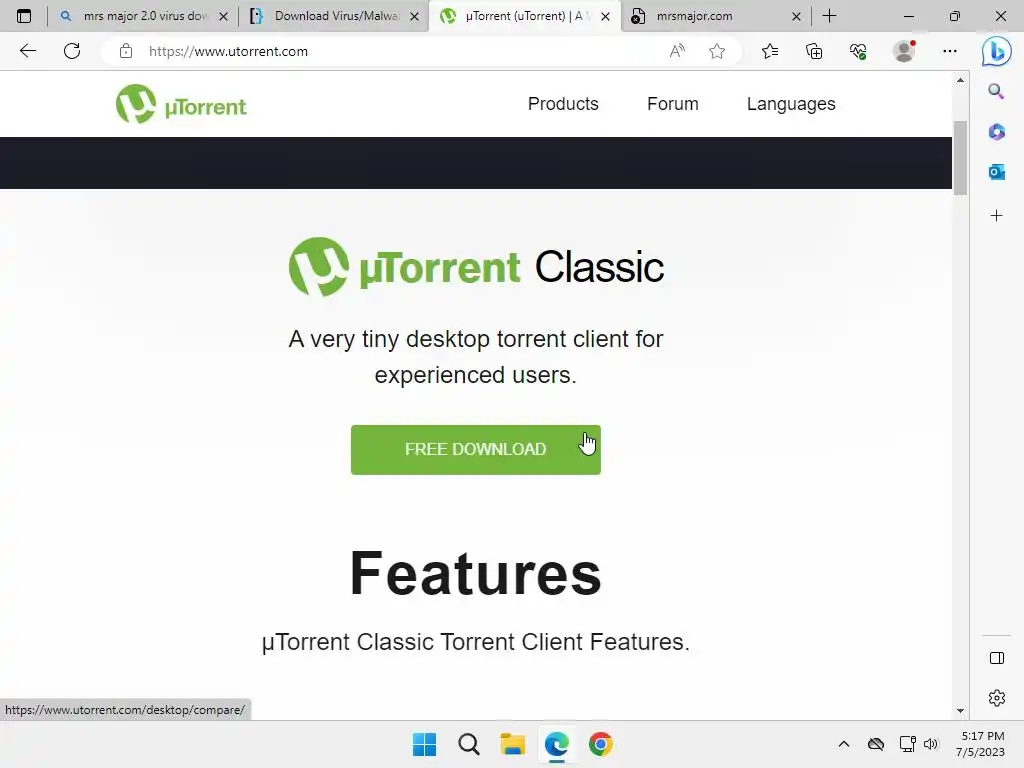Add app to sidebar plus button
The height and width of the screenshot is (768, 1024).
pos(996,216)
